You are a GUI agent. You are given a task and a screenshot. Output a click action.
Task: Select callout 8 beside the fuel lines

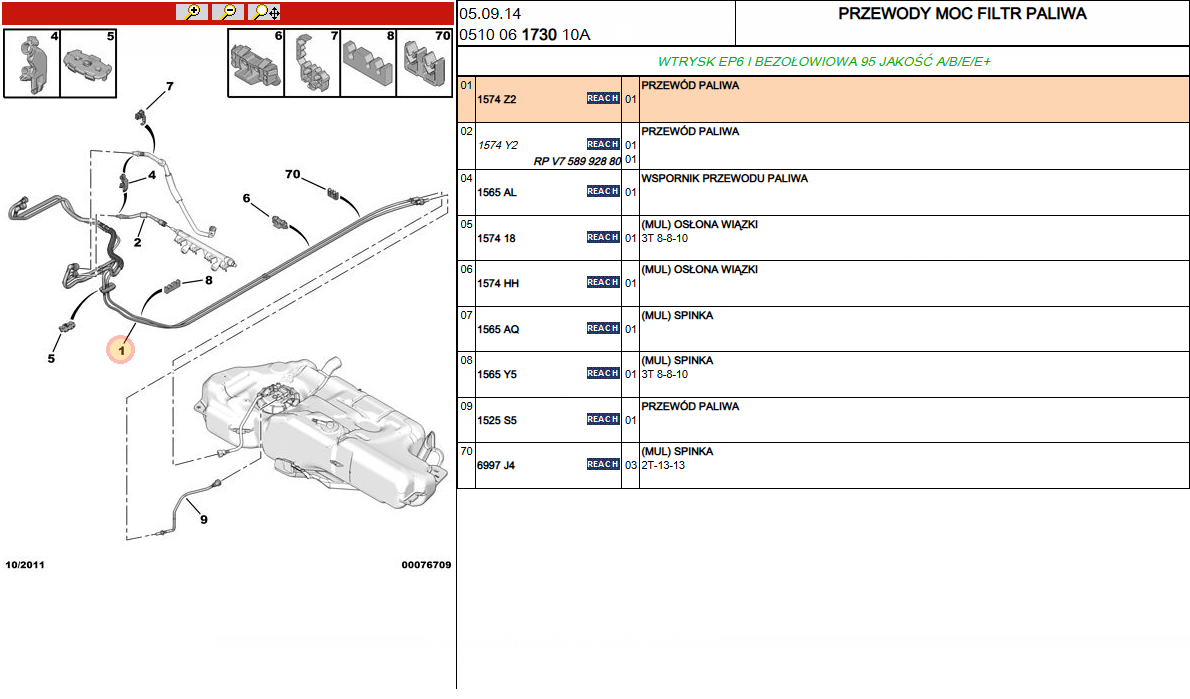point(209,280)
